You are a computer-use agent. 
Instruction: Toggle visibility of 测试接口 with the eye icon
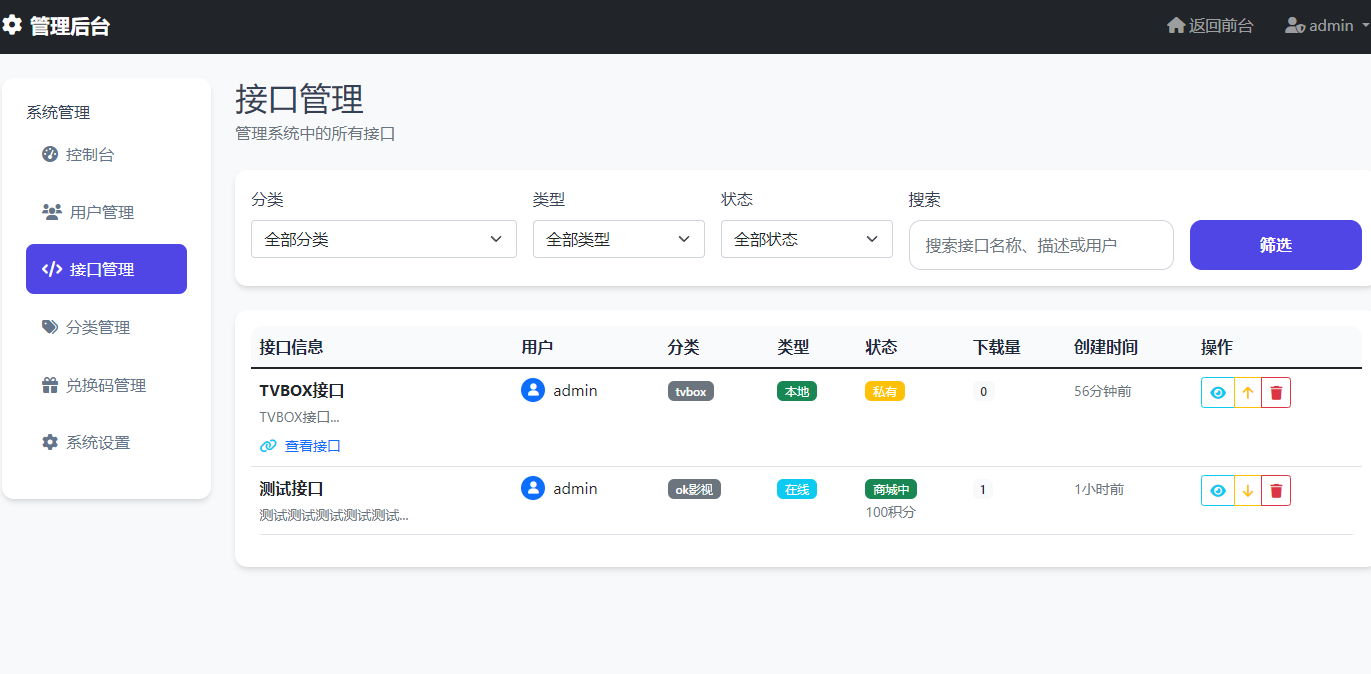click(1218, 490)
